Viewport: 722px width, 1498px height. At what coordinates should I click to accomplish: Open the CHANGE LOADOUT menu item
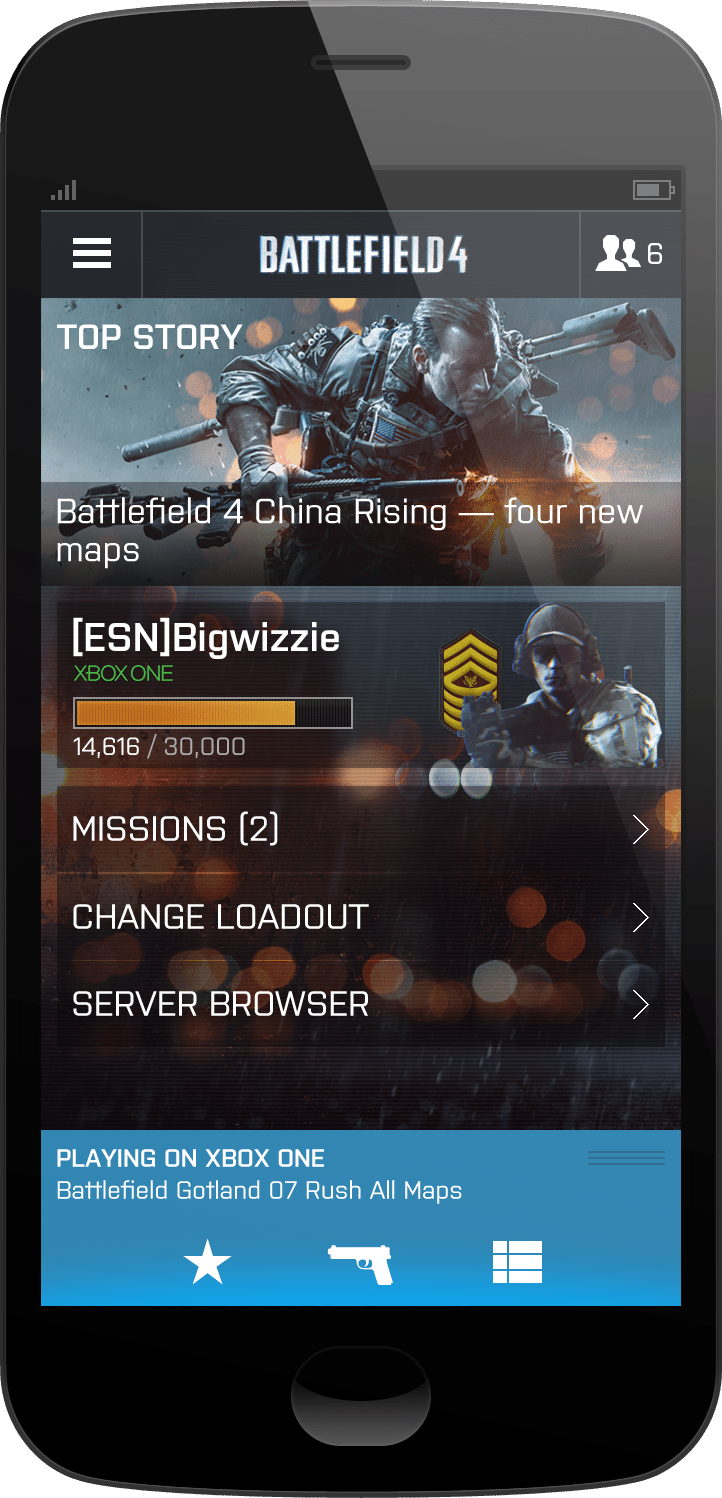(361, 917)
